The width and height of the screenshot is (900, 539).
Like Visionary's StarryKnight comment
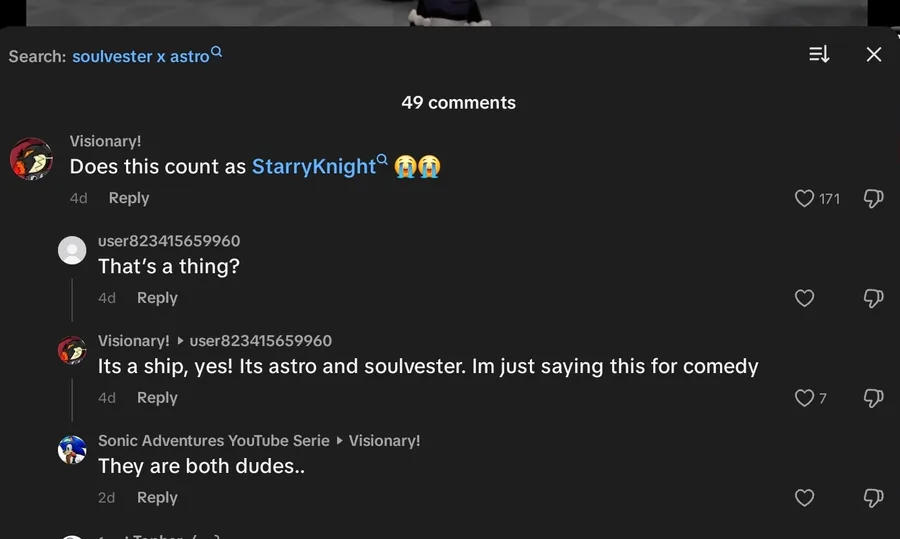point(805,199)
